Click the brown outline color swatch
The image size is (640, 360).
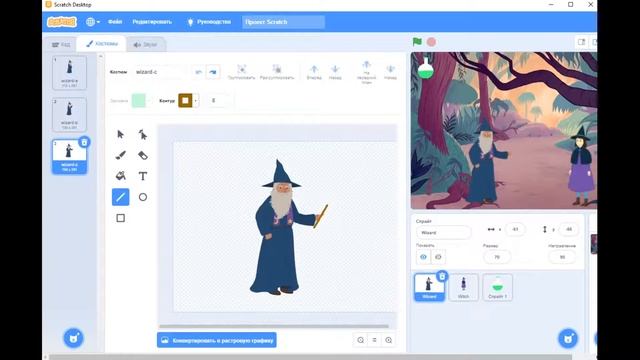(x=185, y=100)
